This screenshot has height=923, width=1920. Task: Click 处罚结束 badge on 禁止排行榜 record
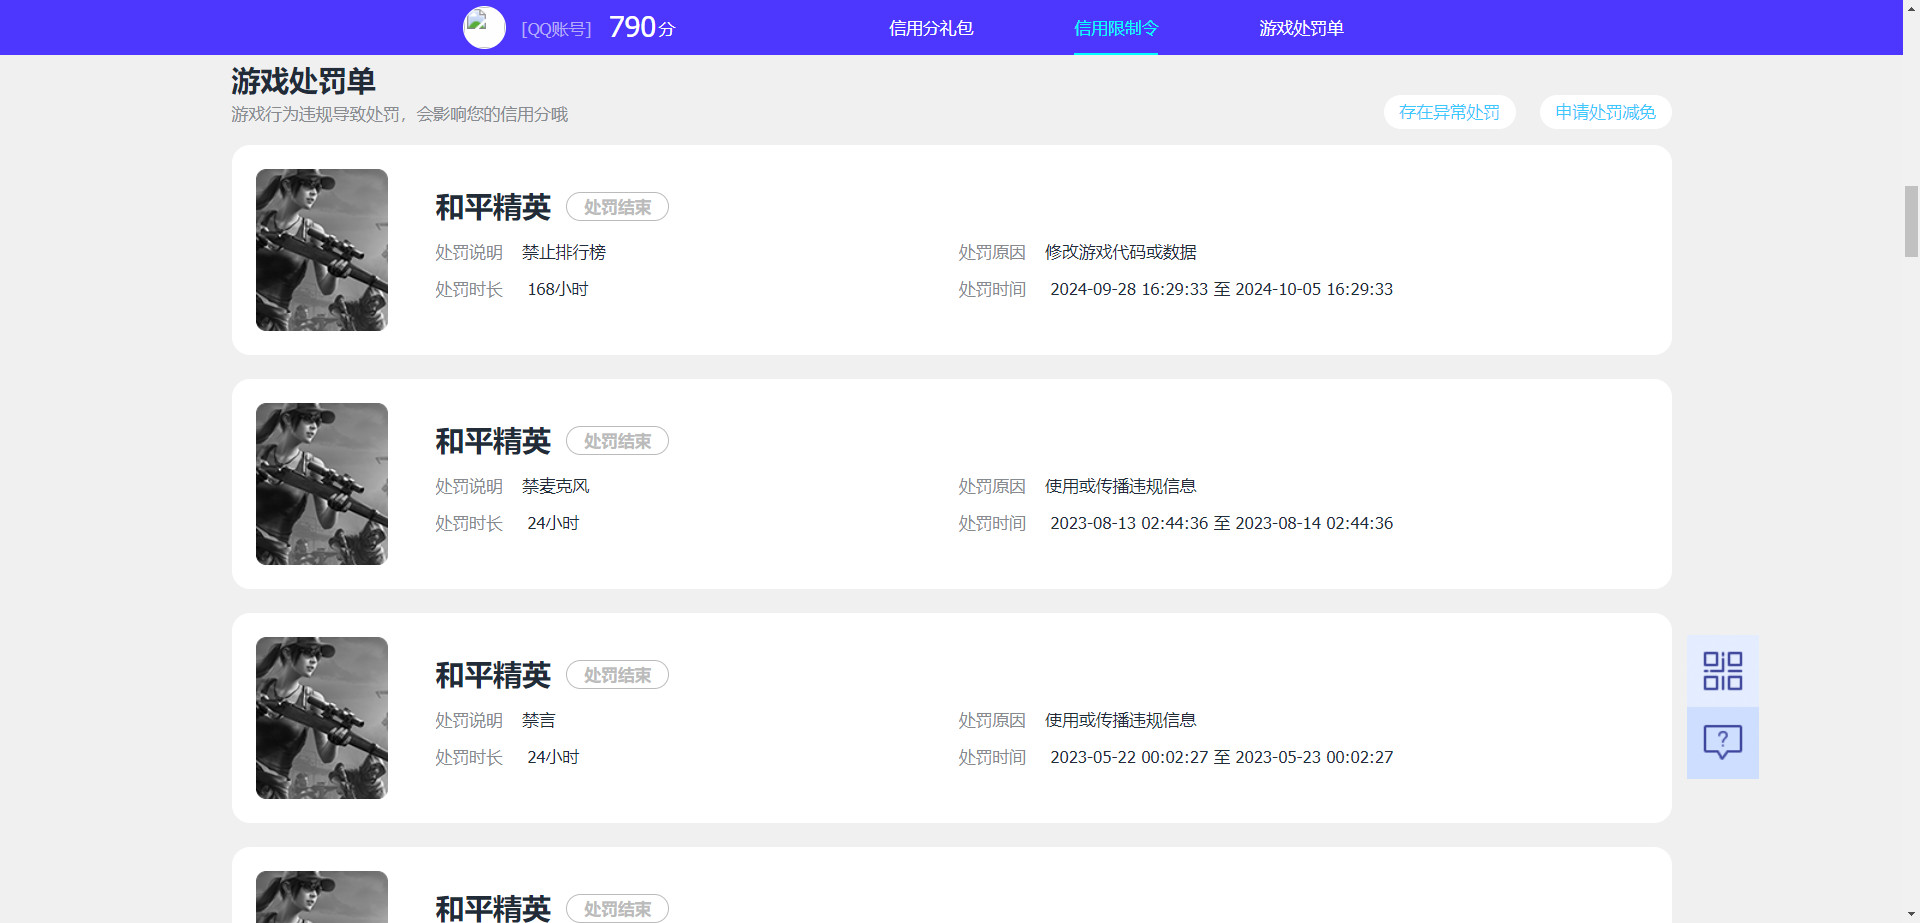tap(617, 207)
